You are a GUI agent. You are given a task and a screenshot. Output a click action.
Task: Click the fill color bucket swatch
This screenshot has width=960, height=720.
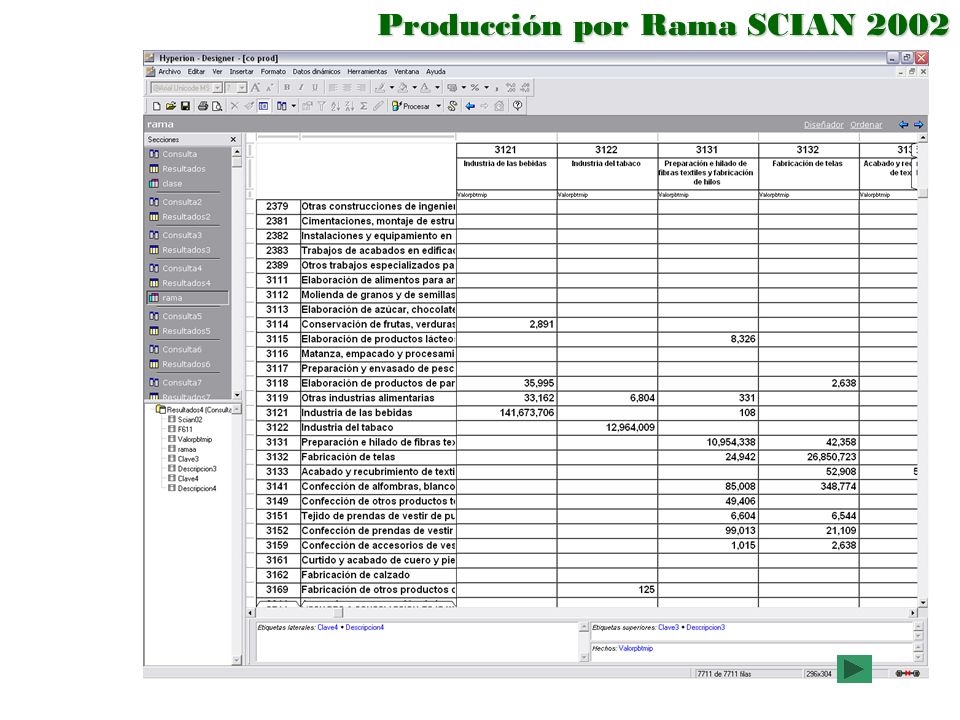pos(402,88)
